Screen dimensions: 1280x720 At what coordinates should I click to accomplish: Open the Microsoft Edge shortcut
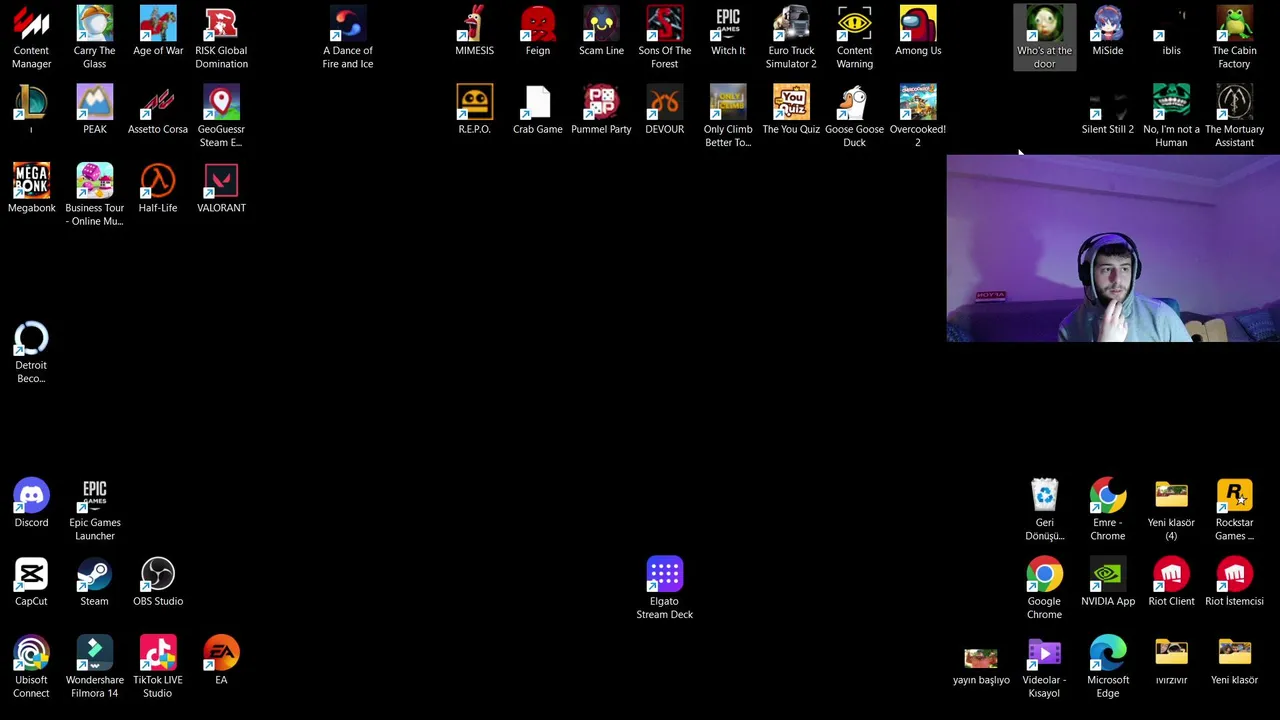point(1108,667)
